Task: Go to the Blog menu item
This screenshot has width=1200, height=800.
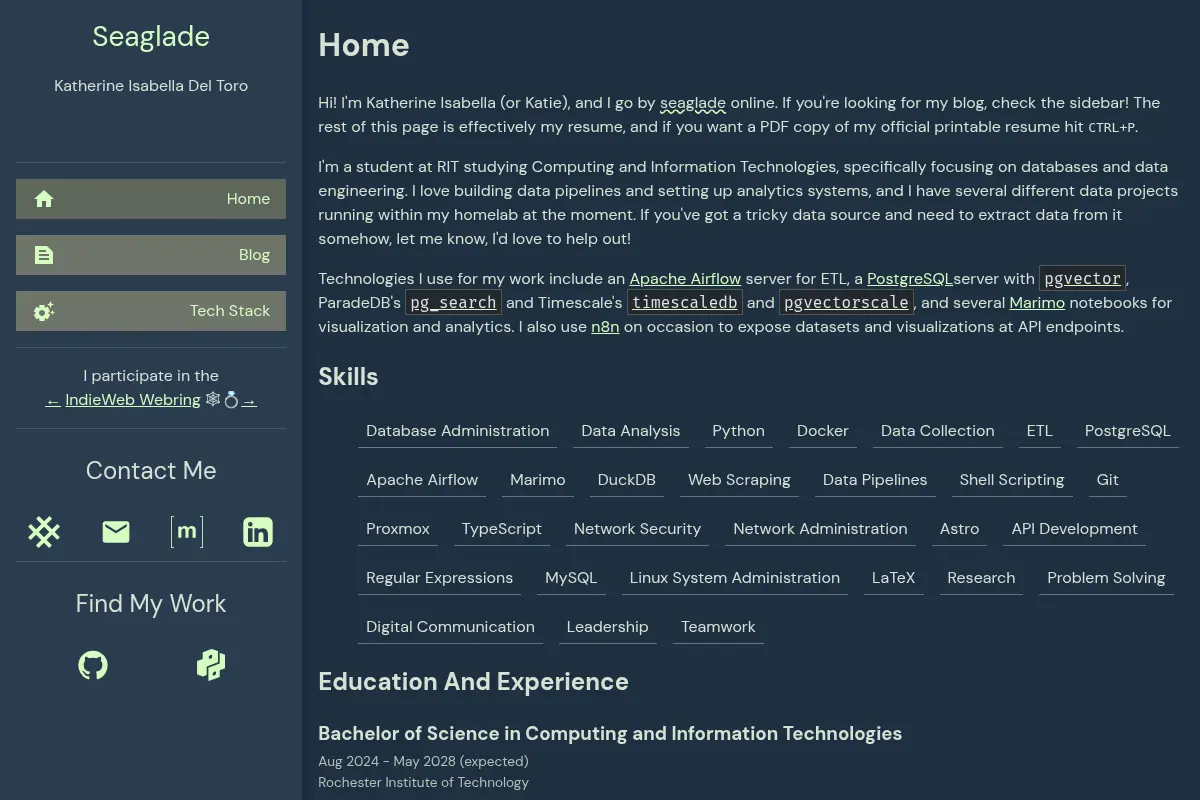Action: point(151,255)
